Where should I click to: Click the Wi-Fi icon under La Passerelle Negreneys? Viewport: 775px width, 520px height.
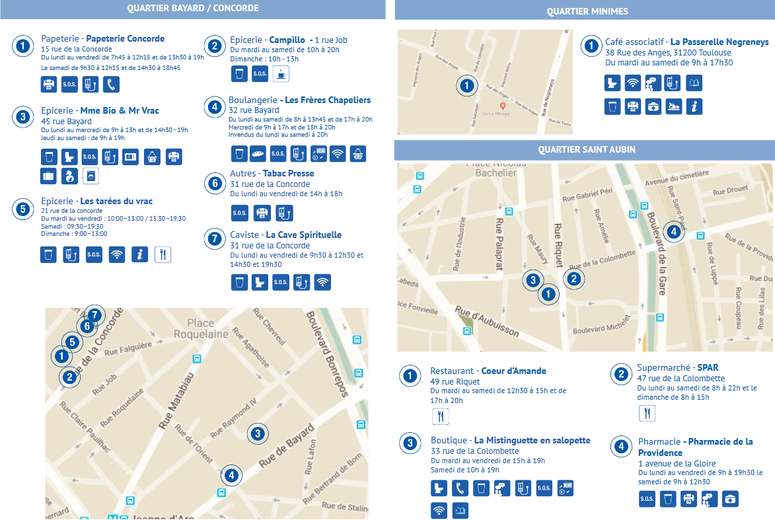(633, 82)
